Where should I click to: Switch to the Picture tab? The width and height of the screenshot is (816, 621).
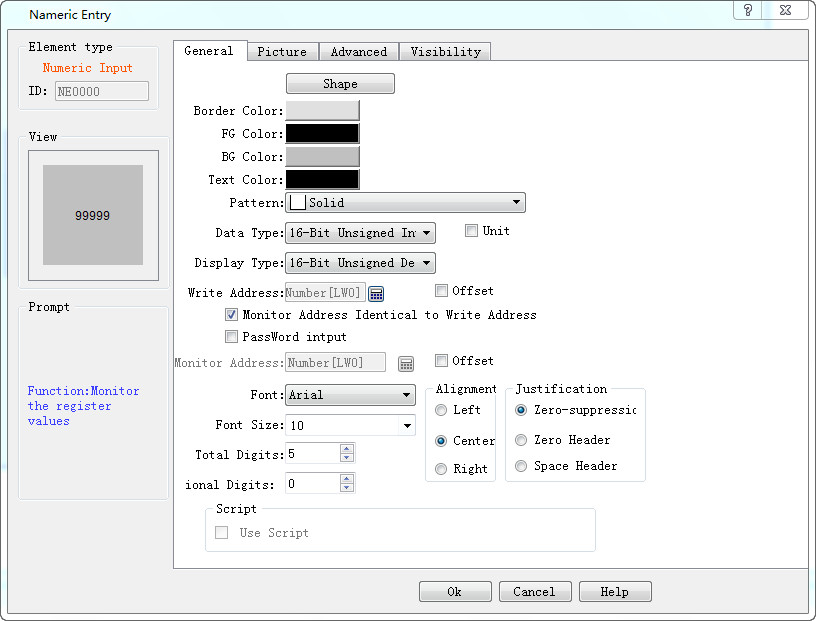coord(282,51)
